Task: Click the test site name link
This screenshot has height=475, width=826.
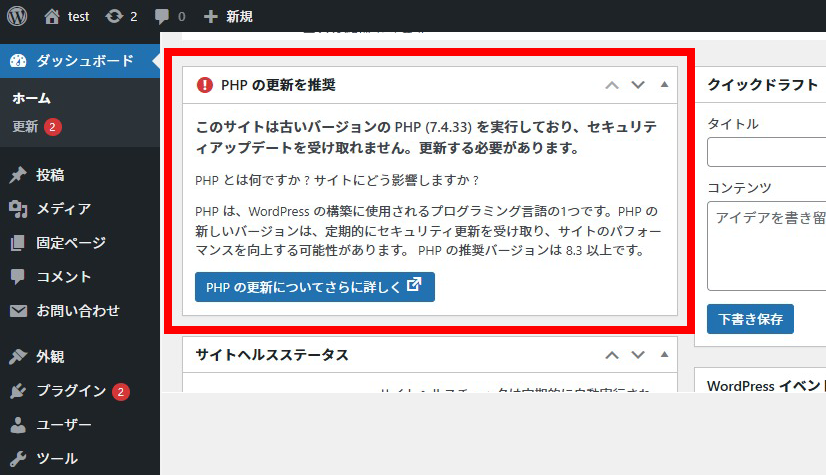Action: 78,17
